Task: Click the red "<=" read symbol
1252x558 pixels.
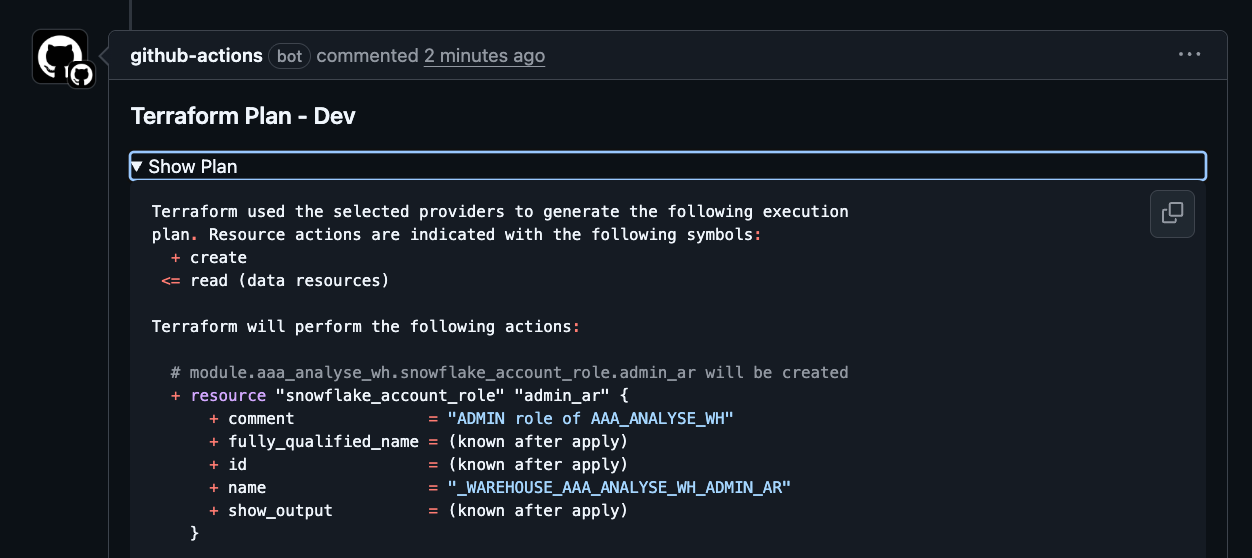Action: 171,281
